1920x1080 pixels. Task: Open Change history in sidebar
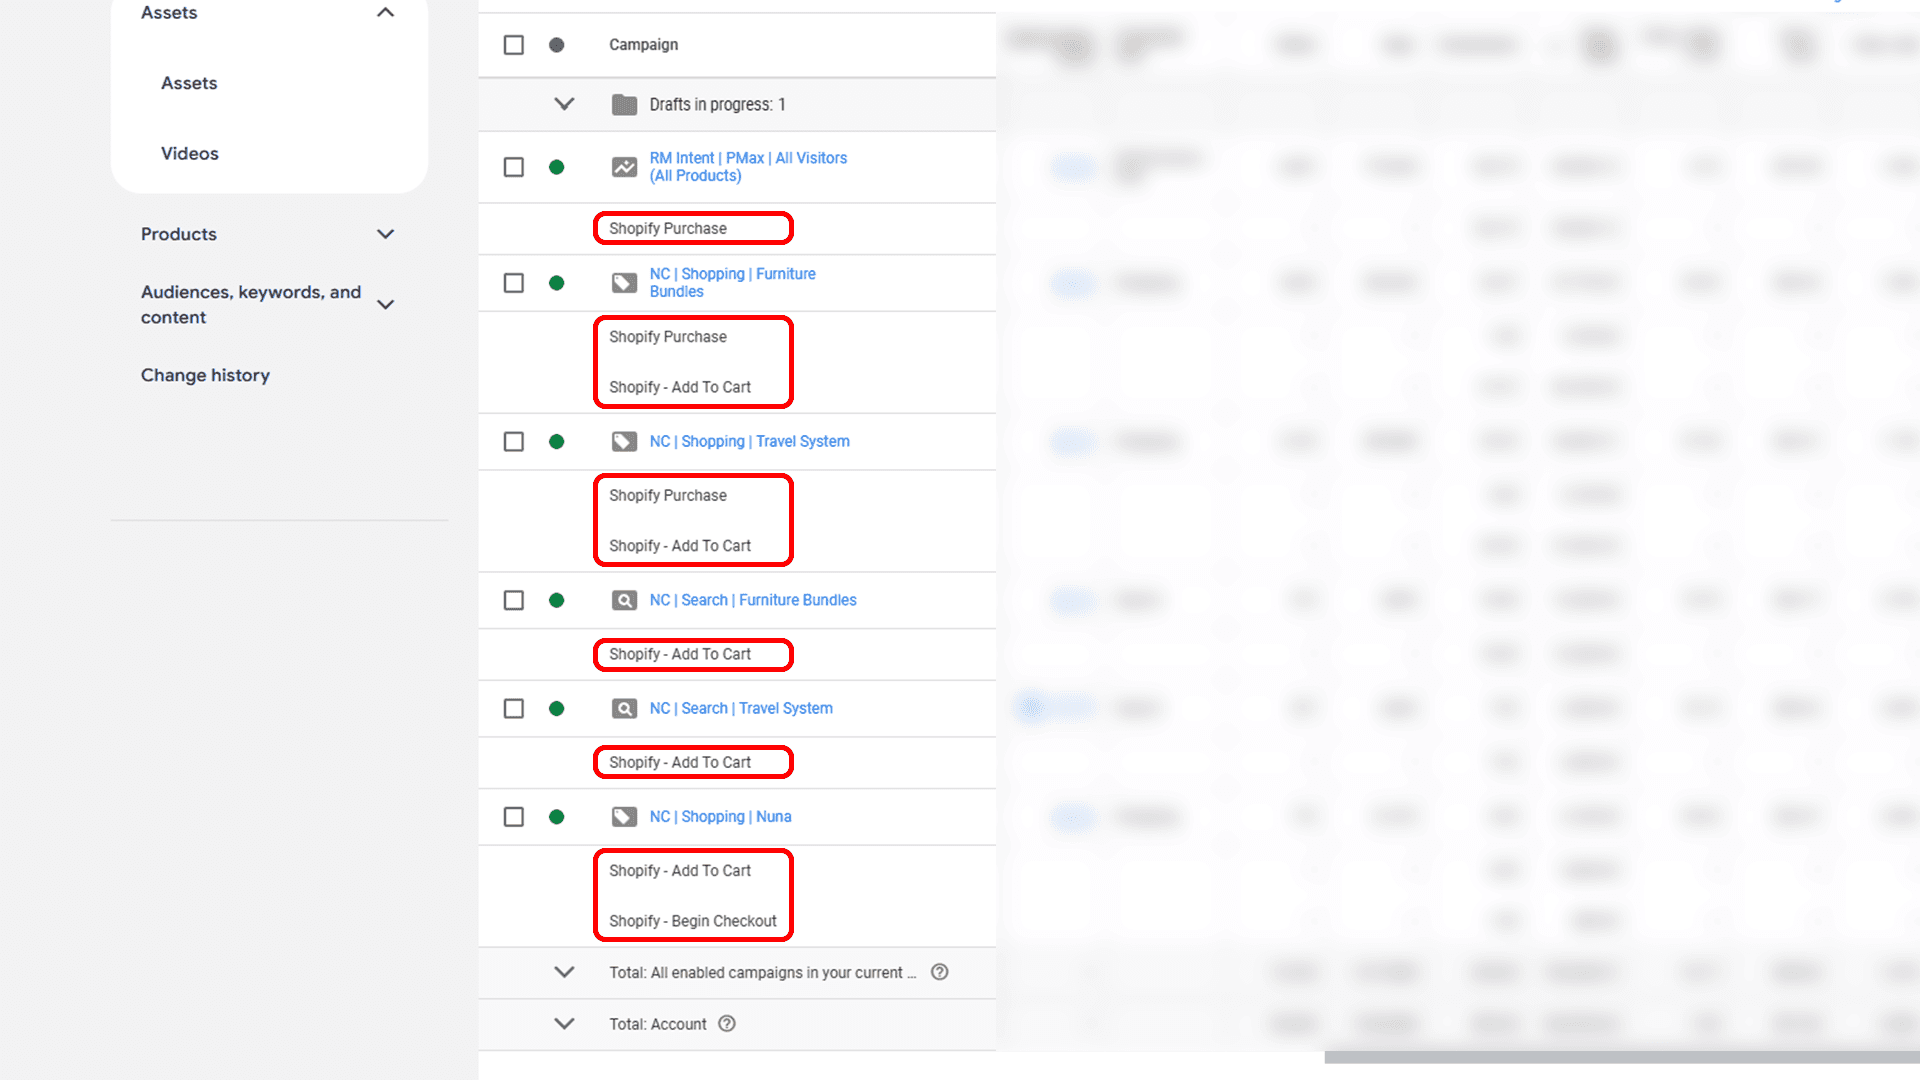point(205,375)
